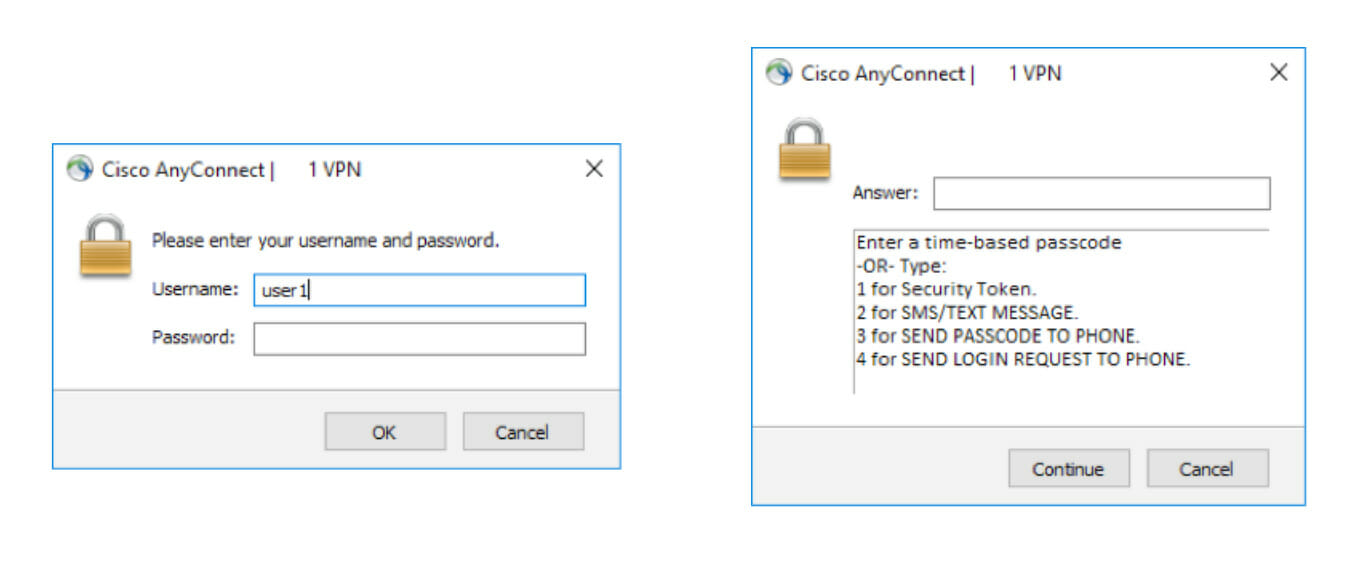Click into the Answer input field
1360x568 pixels.
coord(1102,194)
